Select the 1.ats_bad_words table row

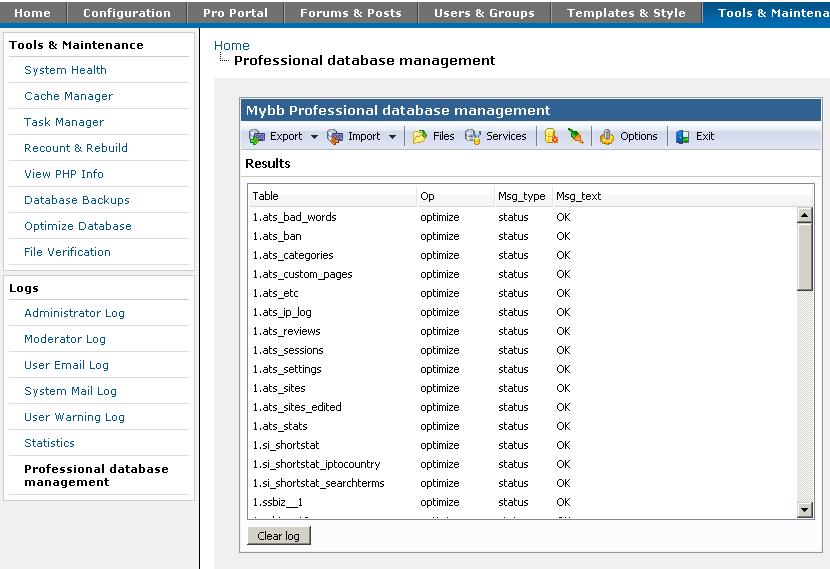click(294, 217)
